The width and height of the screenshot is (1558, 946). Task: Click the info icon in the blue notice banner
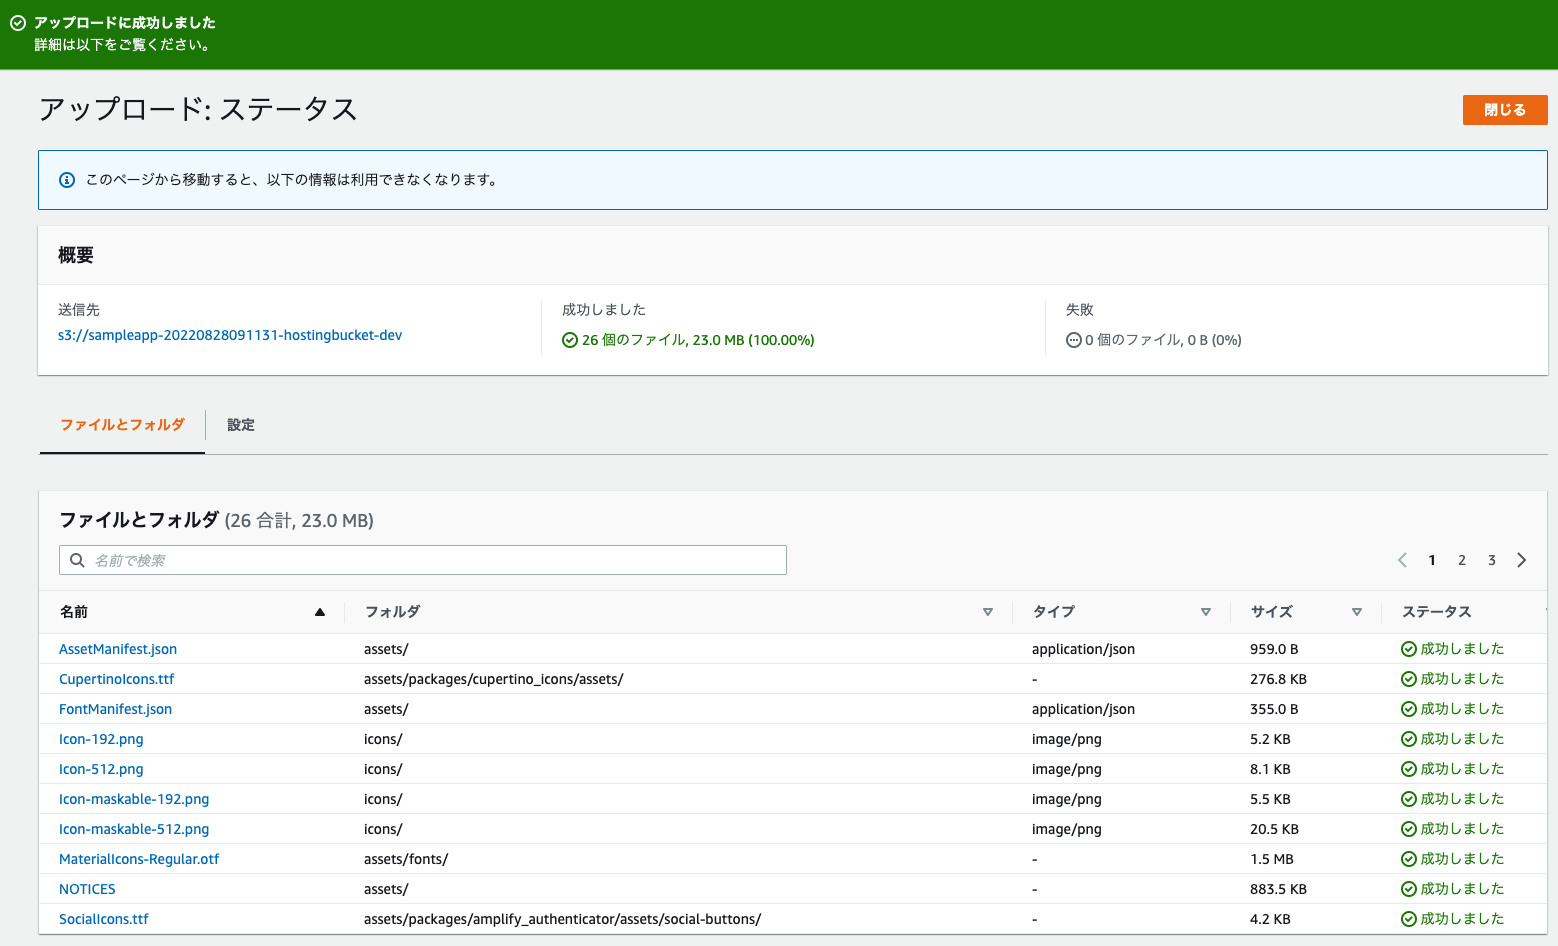66,180
